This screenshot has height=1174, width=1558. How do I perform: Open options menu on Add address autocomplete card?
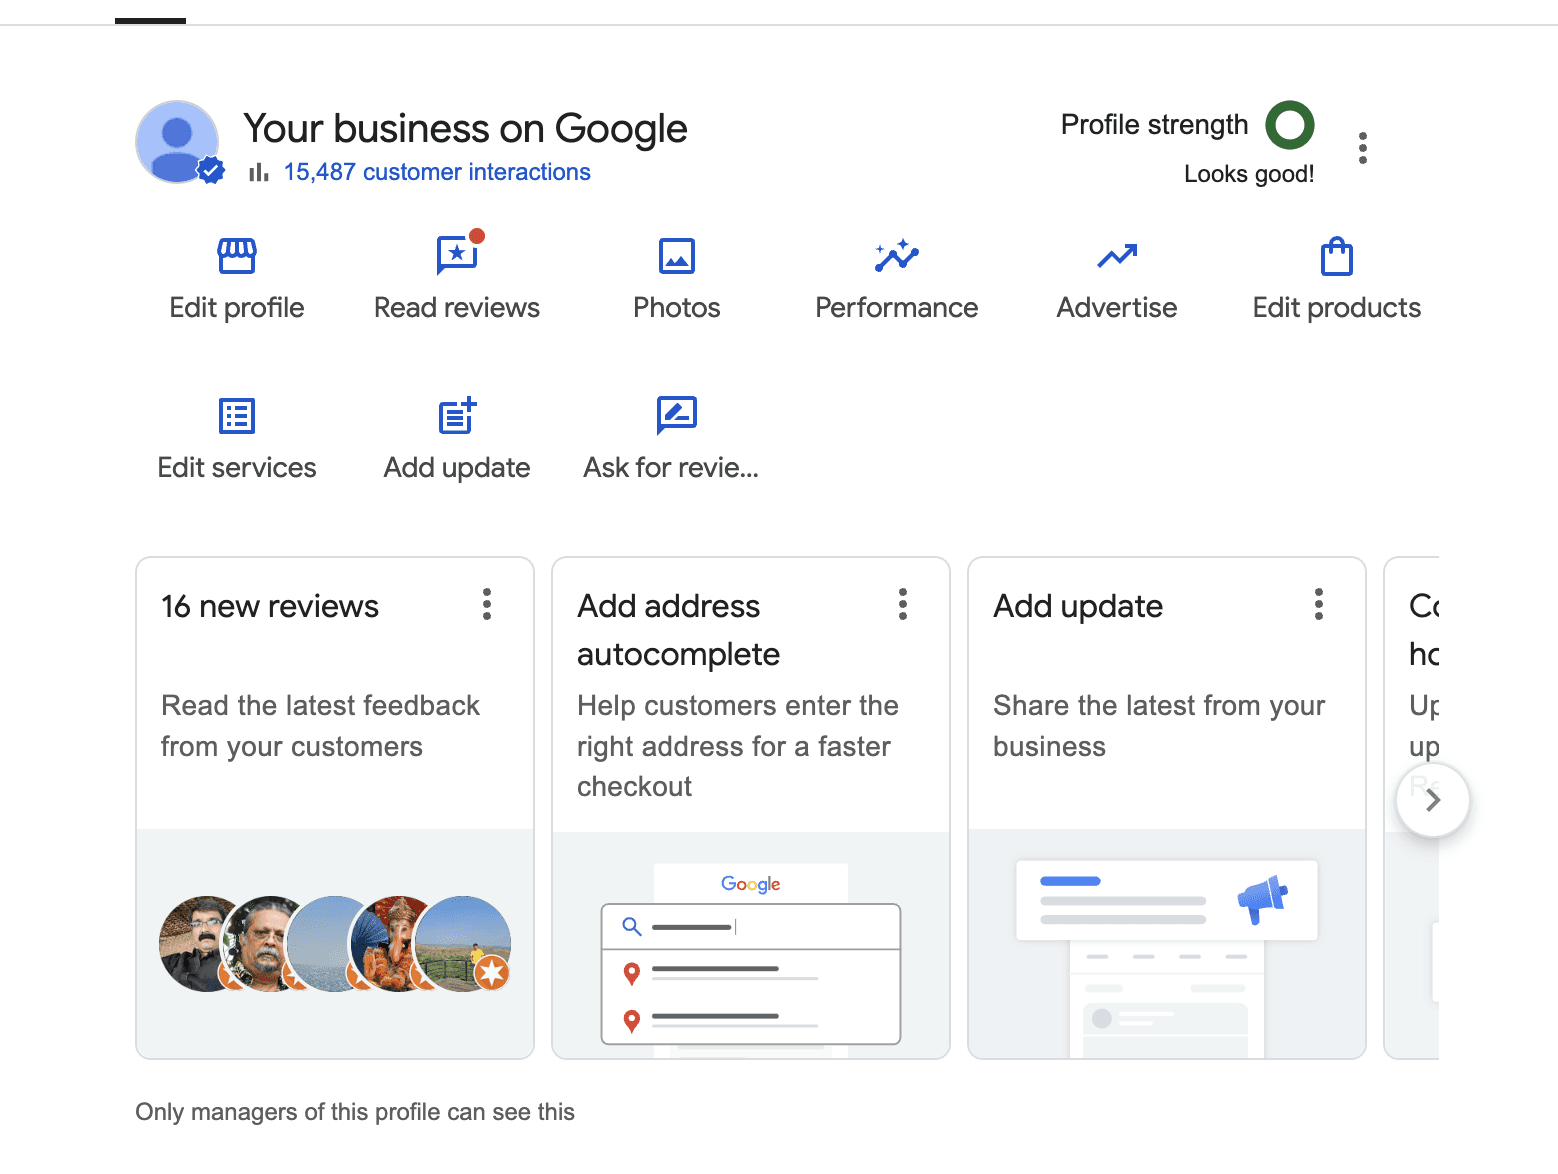click(x=903, y=604)
